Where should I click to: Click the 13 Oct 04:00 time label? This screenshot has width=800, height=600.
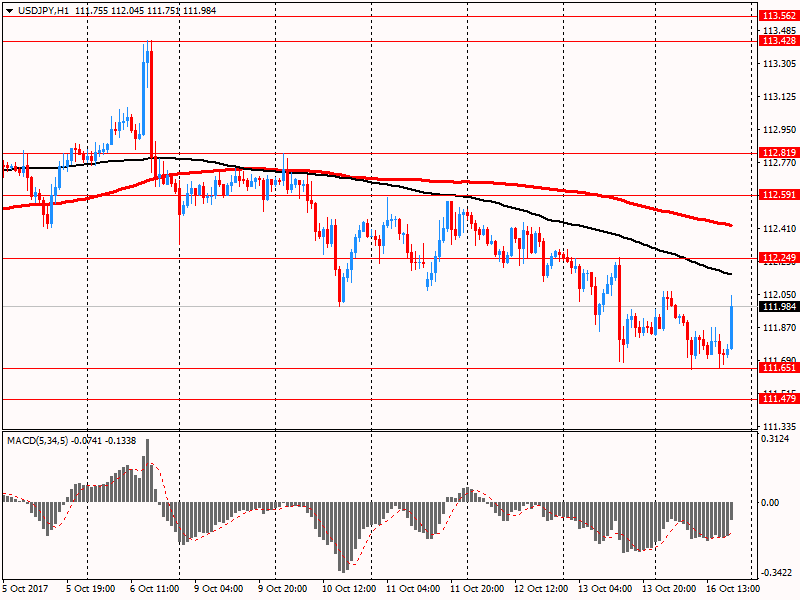605,588
